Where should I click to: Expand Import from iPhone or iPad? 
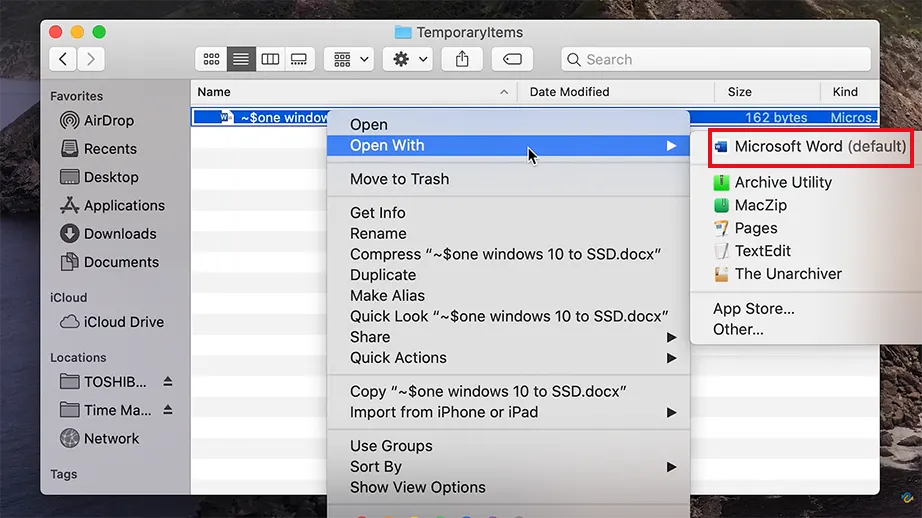508,412
